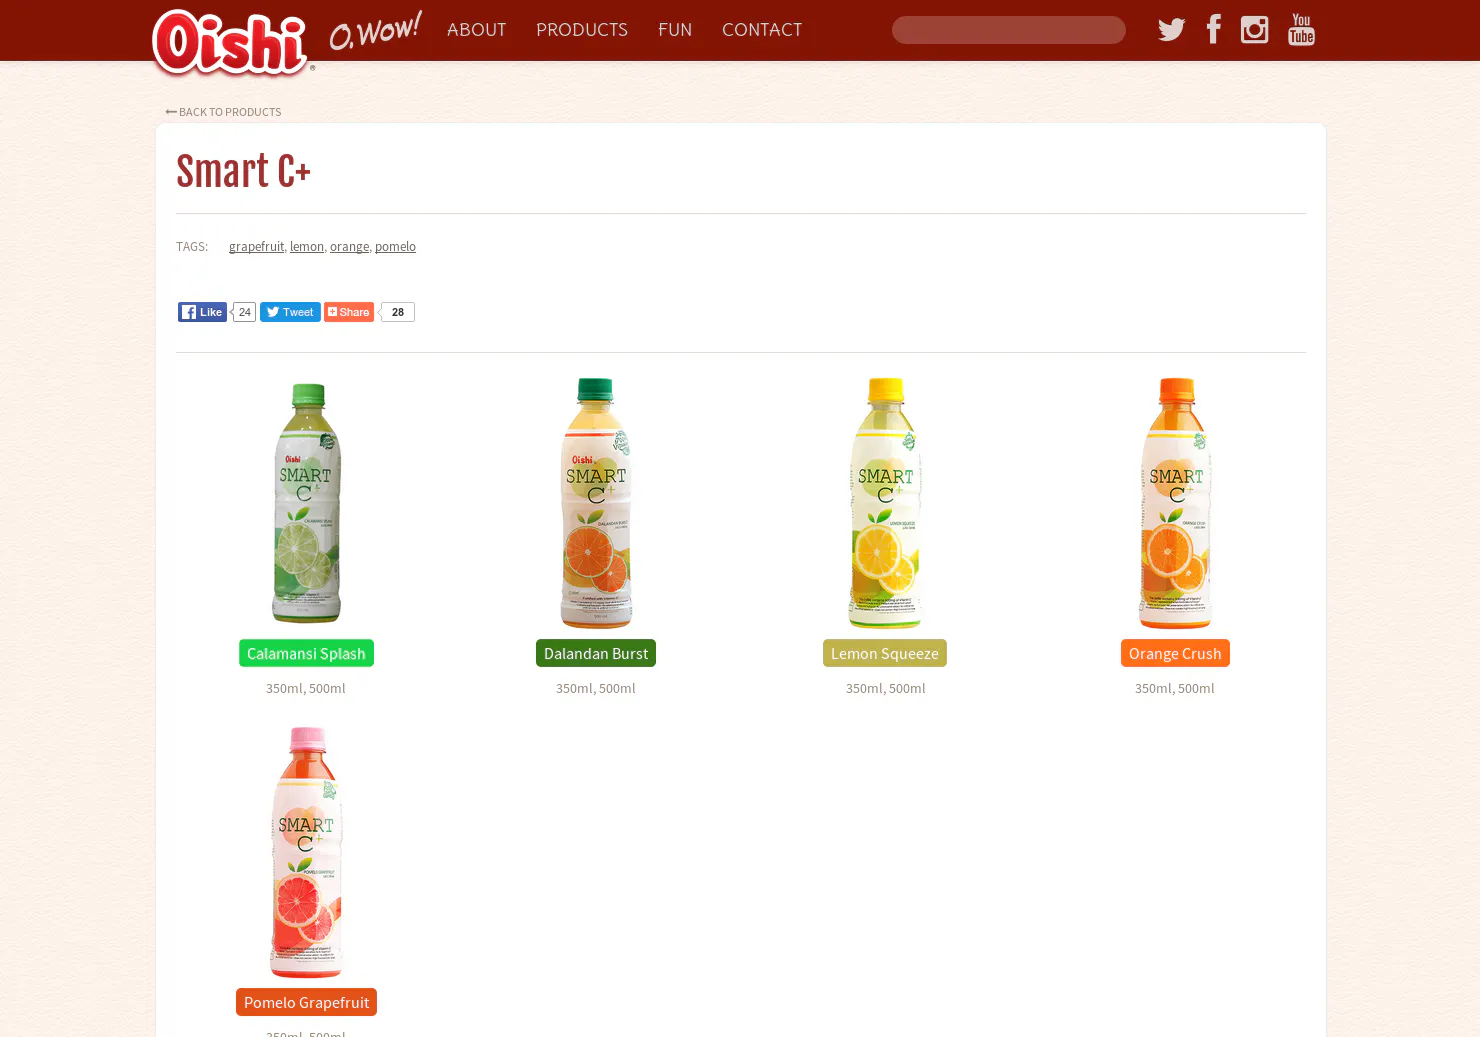Go back to products list
The width and height of the screenshot is (1480, 1037).
click(x=223, y=112)
